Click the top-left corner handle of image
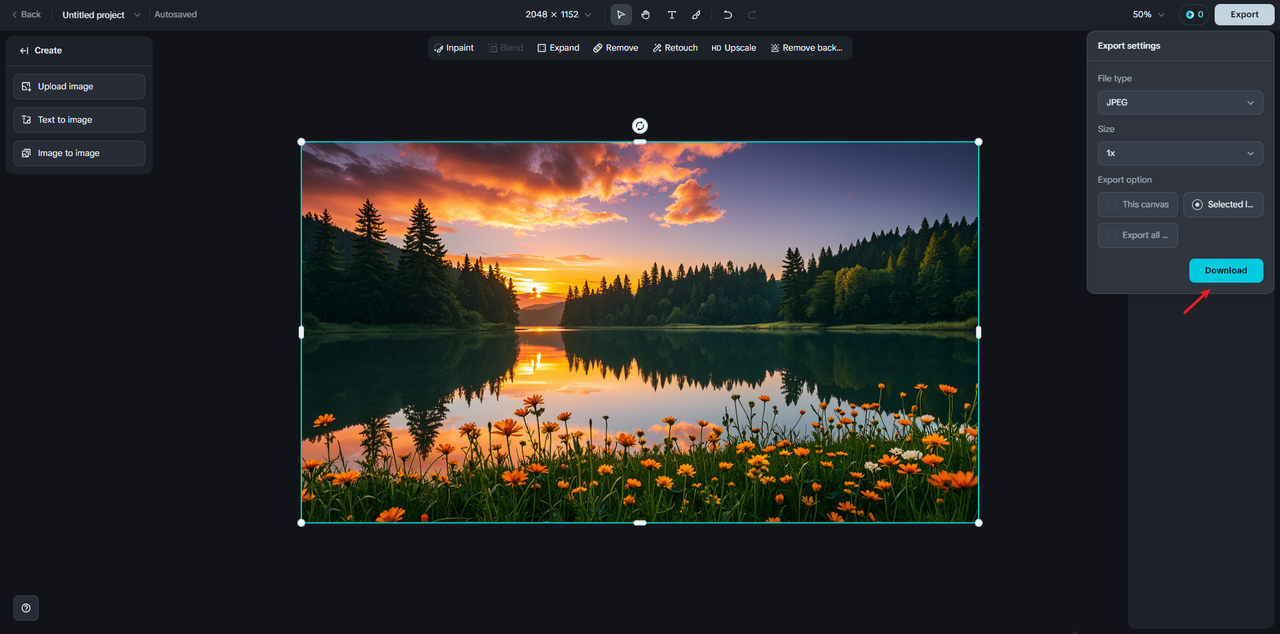 click(302, 142)
